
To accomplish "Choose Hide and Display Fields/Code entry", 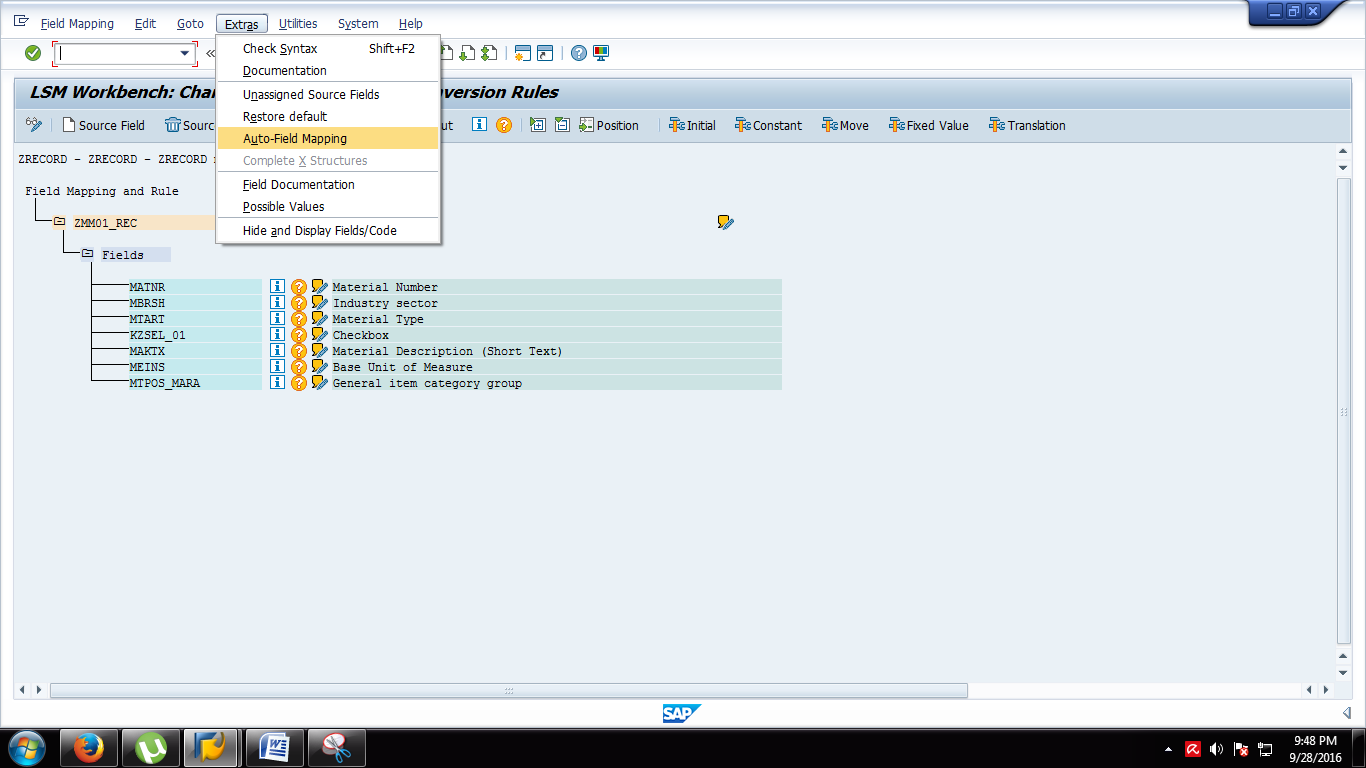I will click(x=328, y=231).
